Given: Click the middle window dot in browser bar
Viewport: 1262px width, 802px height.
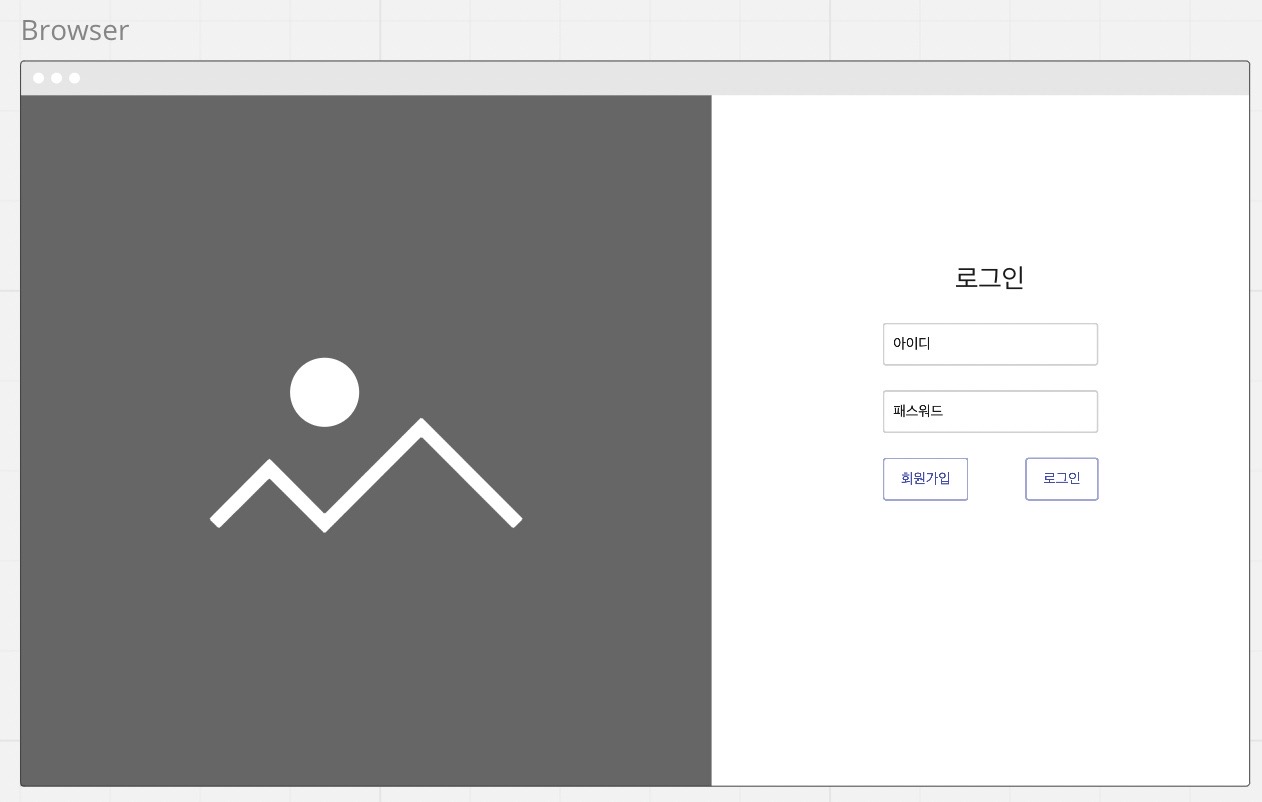Looking at the screenshot, I should point(57,78).
